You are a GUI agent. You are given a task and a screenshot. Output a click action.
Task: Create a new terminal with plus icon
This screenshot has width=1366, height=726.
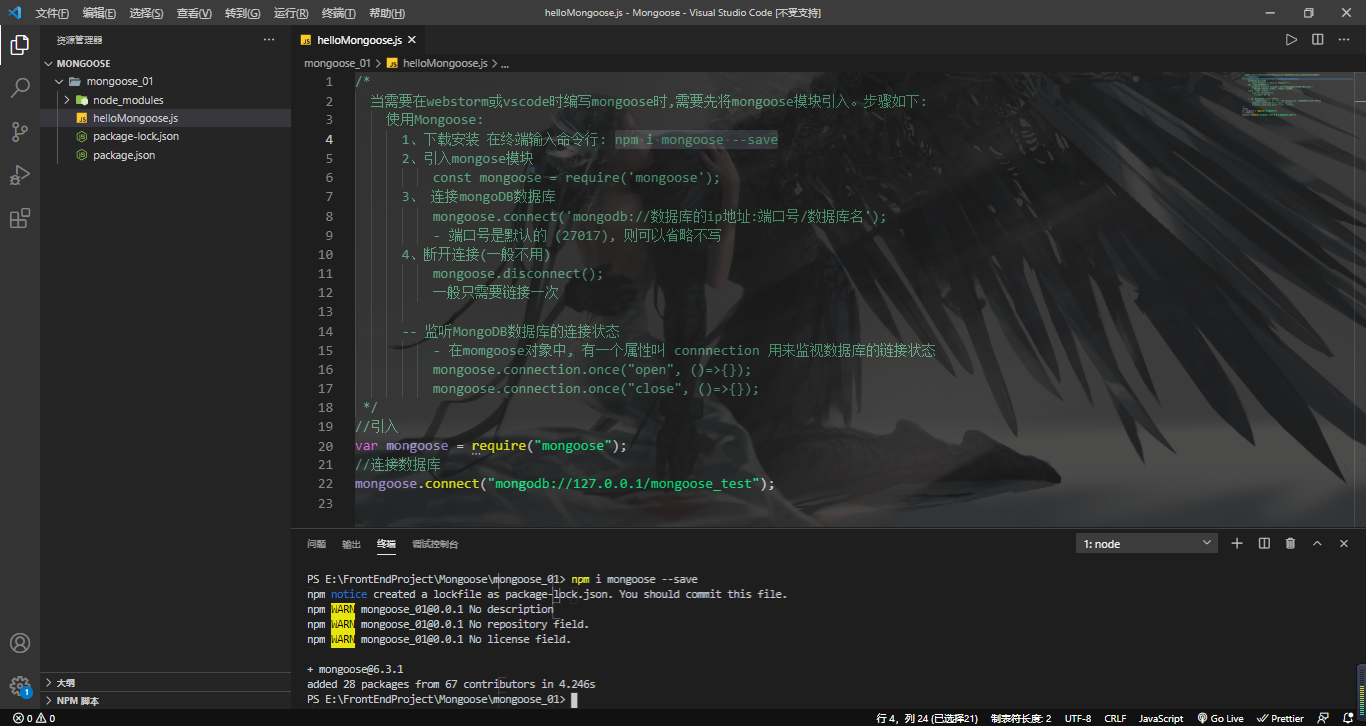click(1237, 543)
